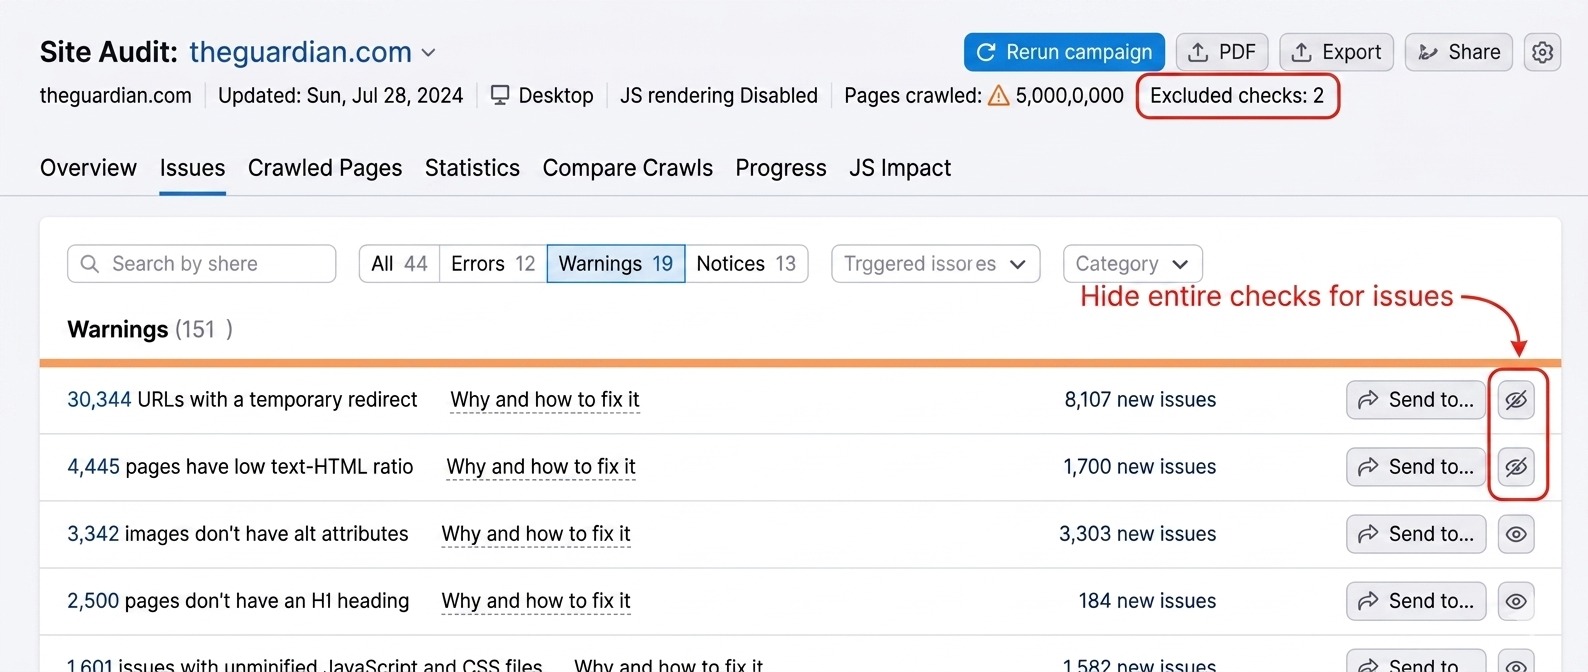
Task: Click Send to for temporary redirect row
Action: [x=1416, y=400]
